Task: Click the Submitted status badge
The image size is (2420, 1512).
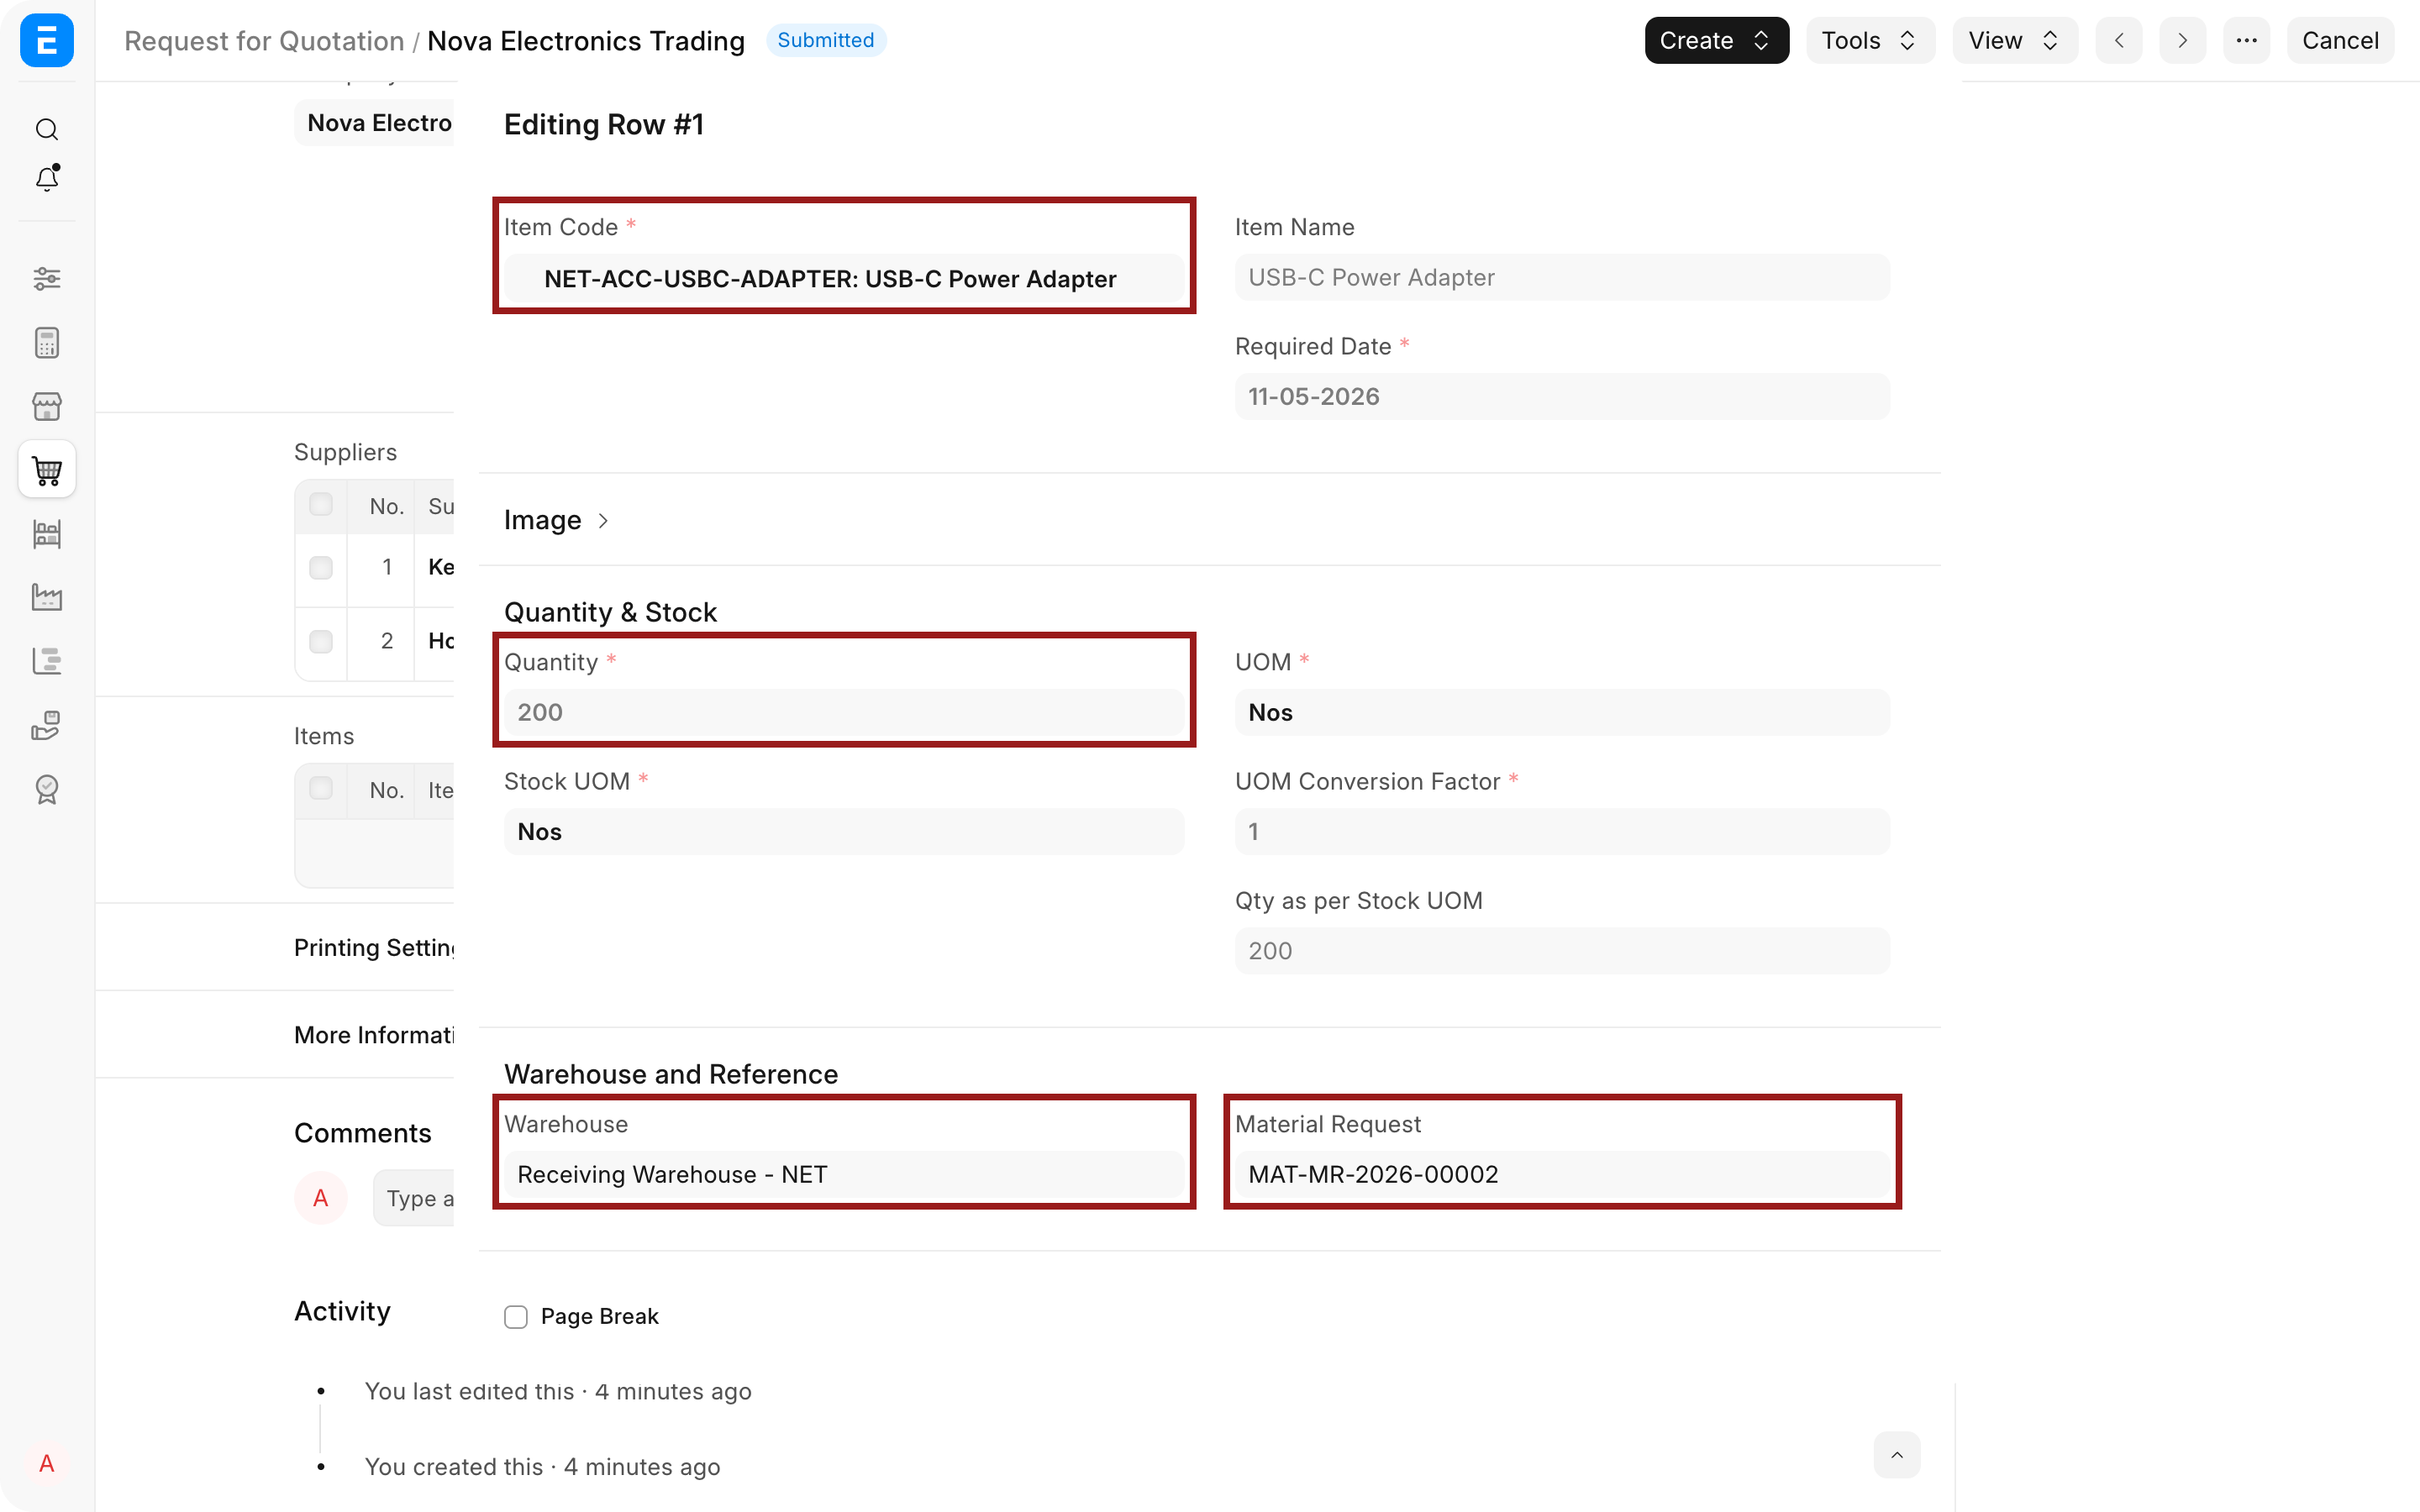Action: tap(825, 40)
